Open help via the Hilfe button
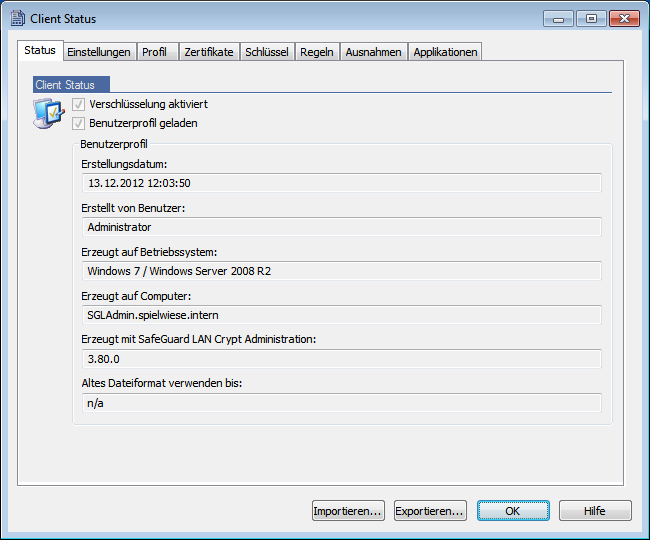This screenshot has height=540, width=650. (595, 511)
